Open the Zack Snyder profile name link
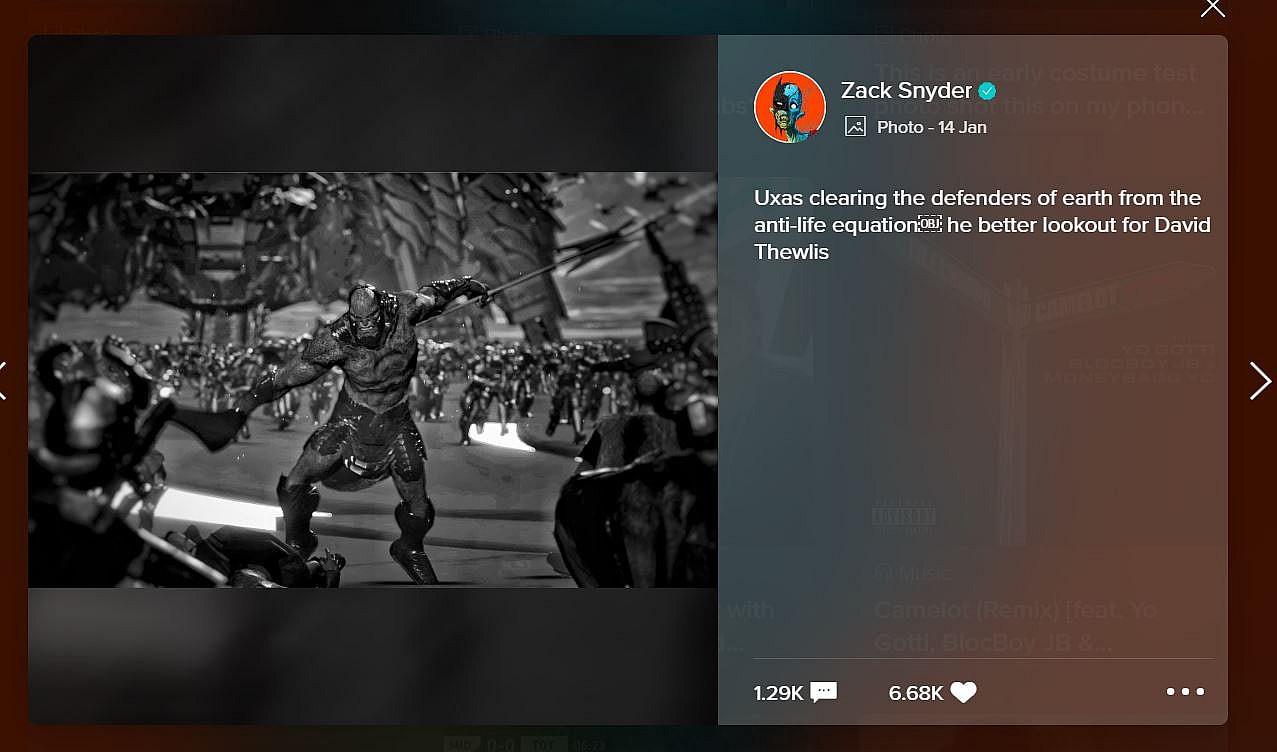Viewport: 1277px width, 752px height. coord(906,91)
